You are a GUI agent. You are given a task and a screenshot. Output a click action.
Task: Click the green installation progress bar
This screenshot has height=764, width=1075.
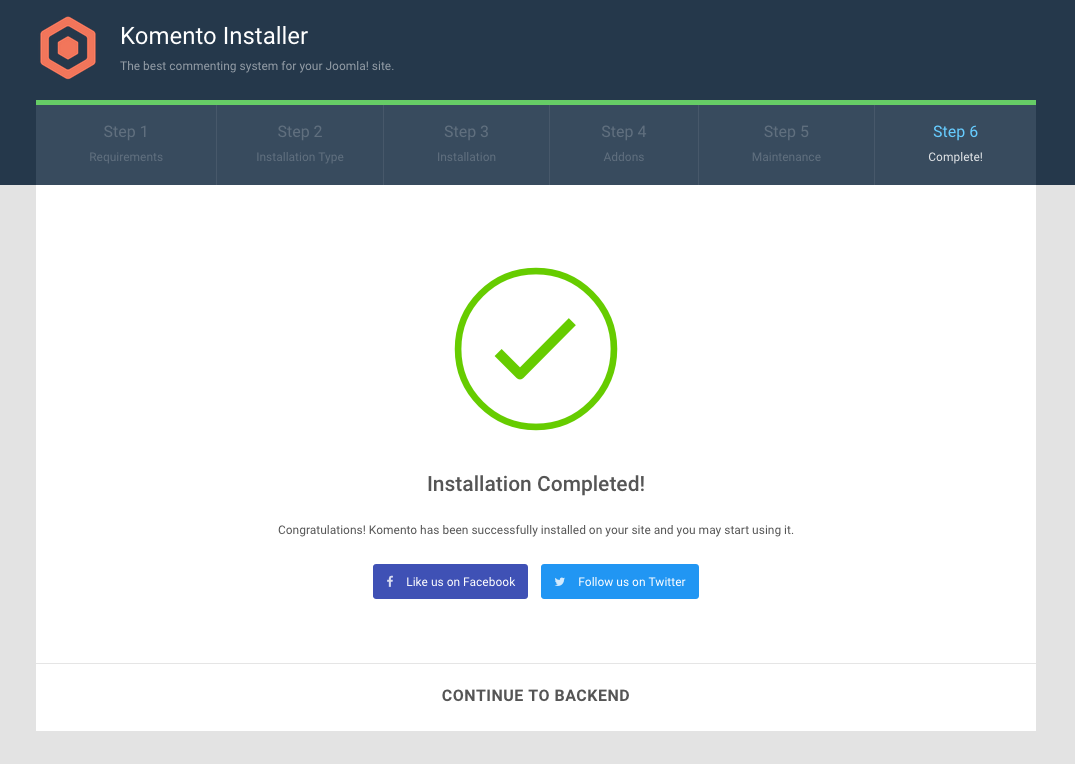click(536, 103)
